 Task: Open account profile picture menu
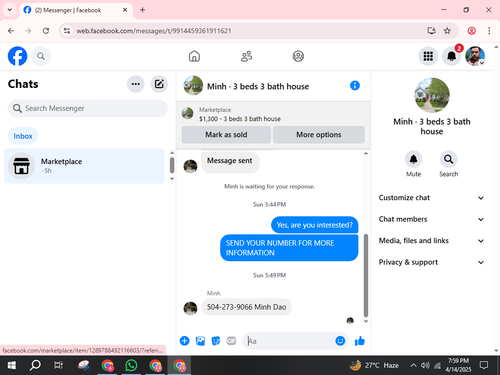(x=475, y=56)
